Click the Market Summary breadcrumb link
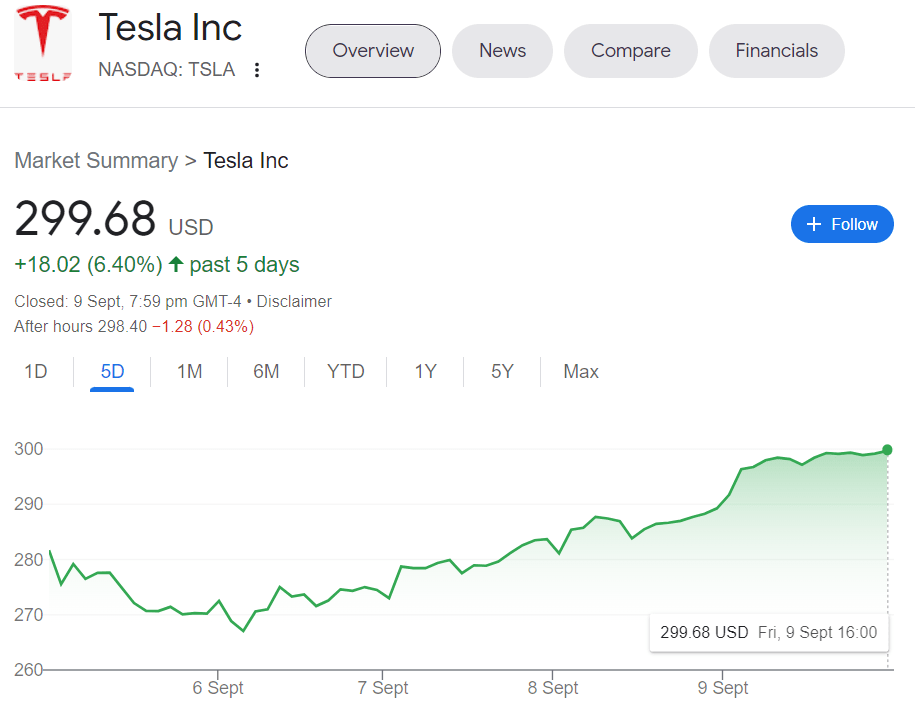 96,161
